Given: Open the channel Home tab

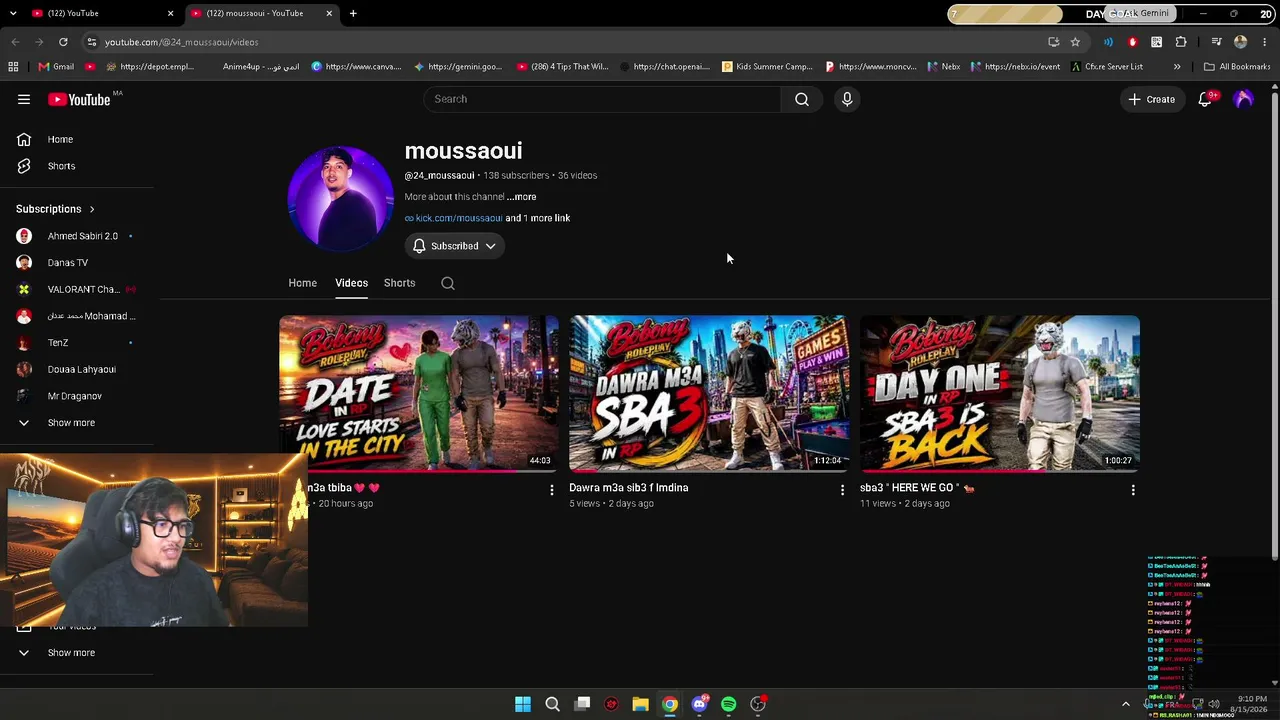Looking at the screenshot, I should click(x=302, y=283).
